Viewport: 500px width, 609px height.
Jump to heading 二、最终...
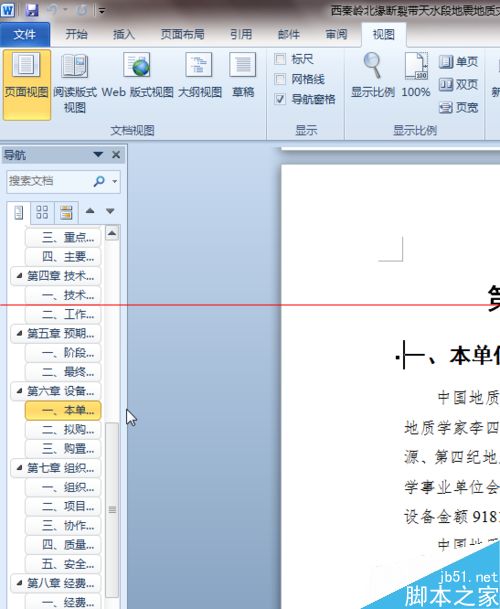coord(63,372)
